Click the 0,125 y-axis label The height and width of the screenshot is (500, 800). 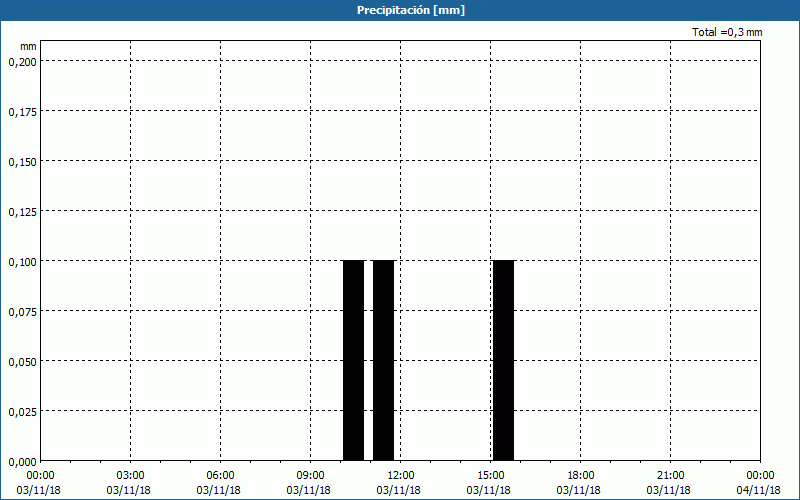23,212
